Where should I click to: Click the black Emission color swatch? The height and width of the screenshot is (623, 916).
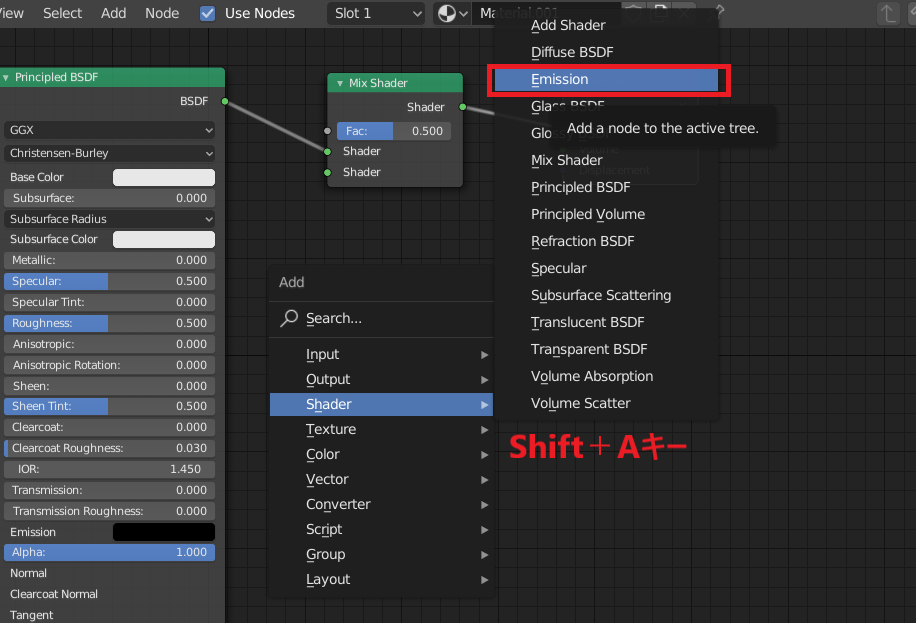[x=164, y=532]
